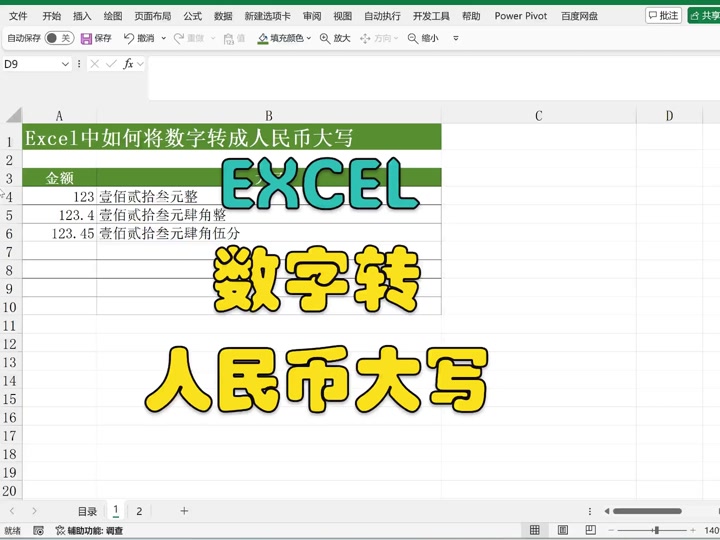Open the 百度网盘 tab

(x=579, y=16)
